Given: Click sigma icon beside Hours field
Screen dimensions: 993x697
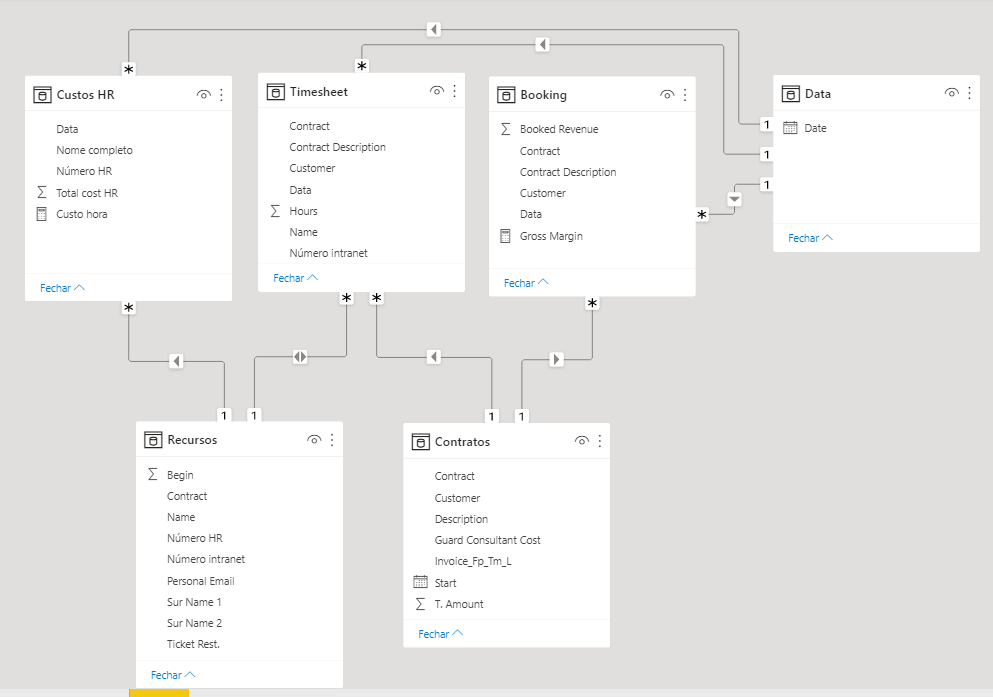Looking at the screenshot, I should [275, 211].
